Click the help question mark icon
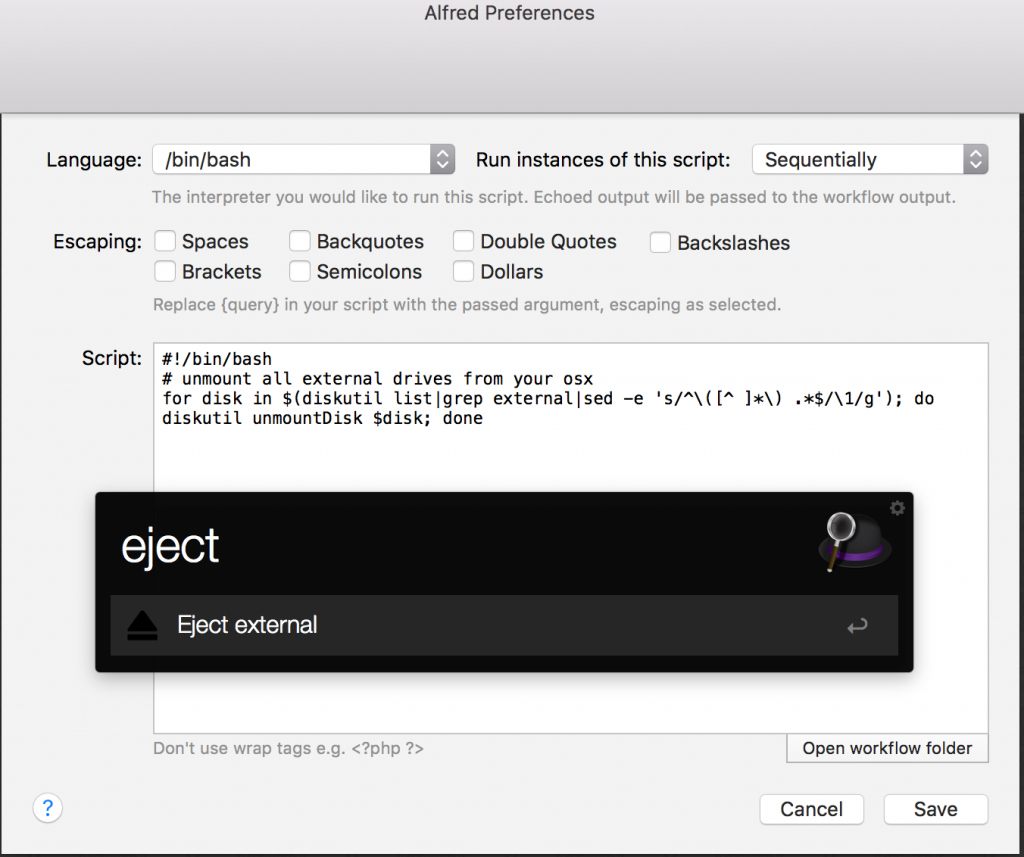Image resolution: width=1024 pixels, height=857 pixels. [48, 808]
